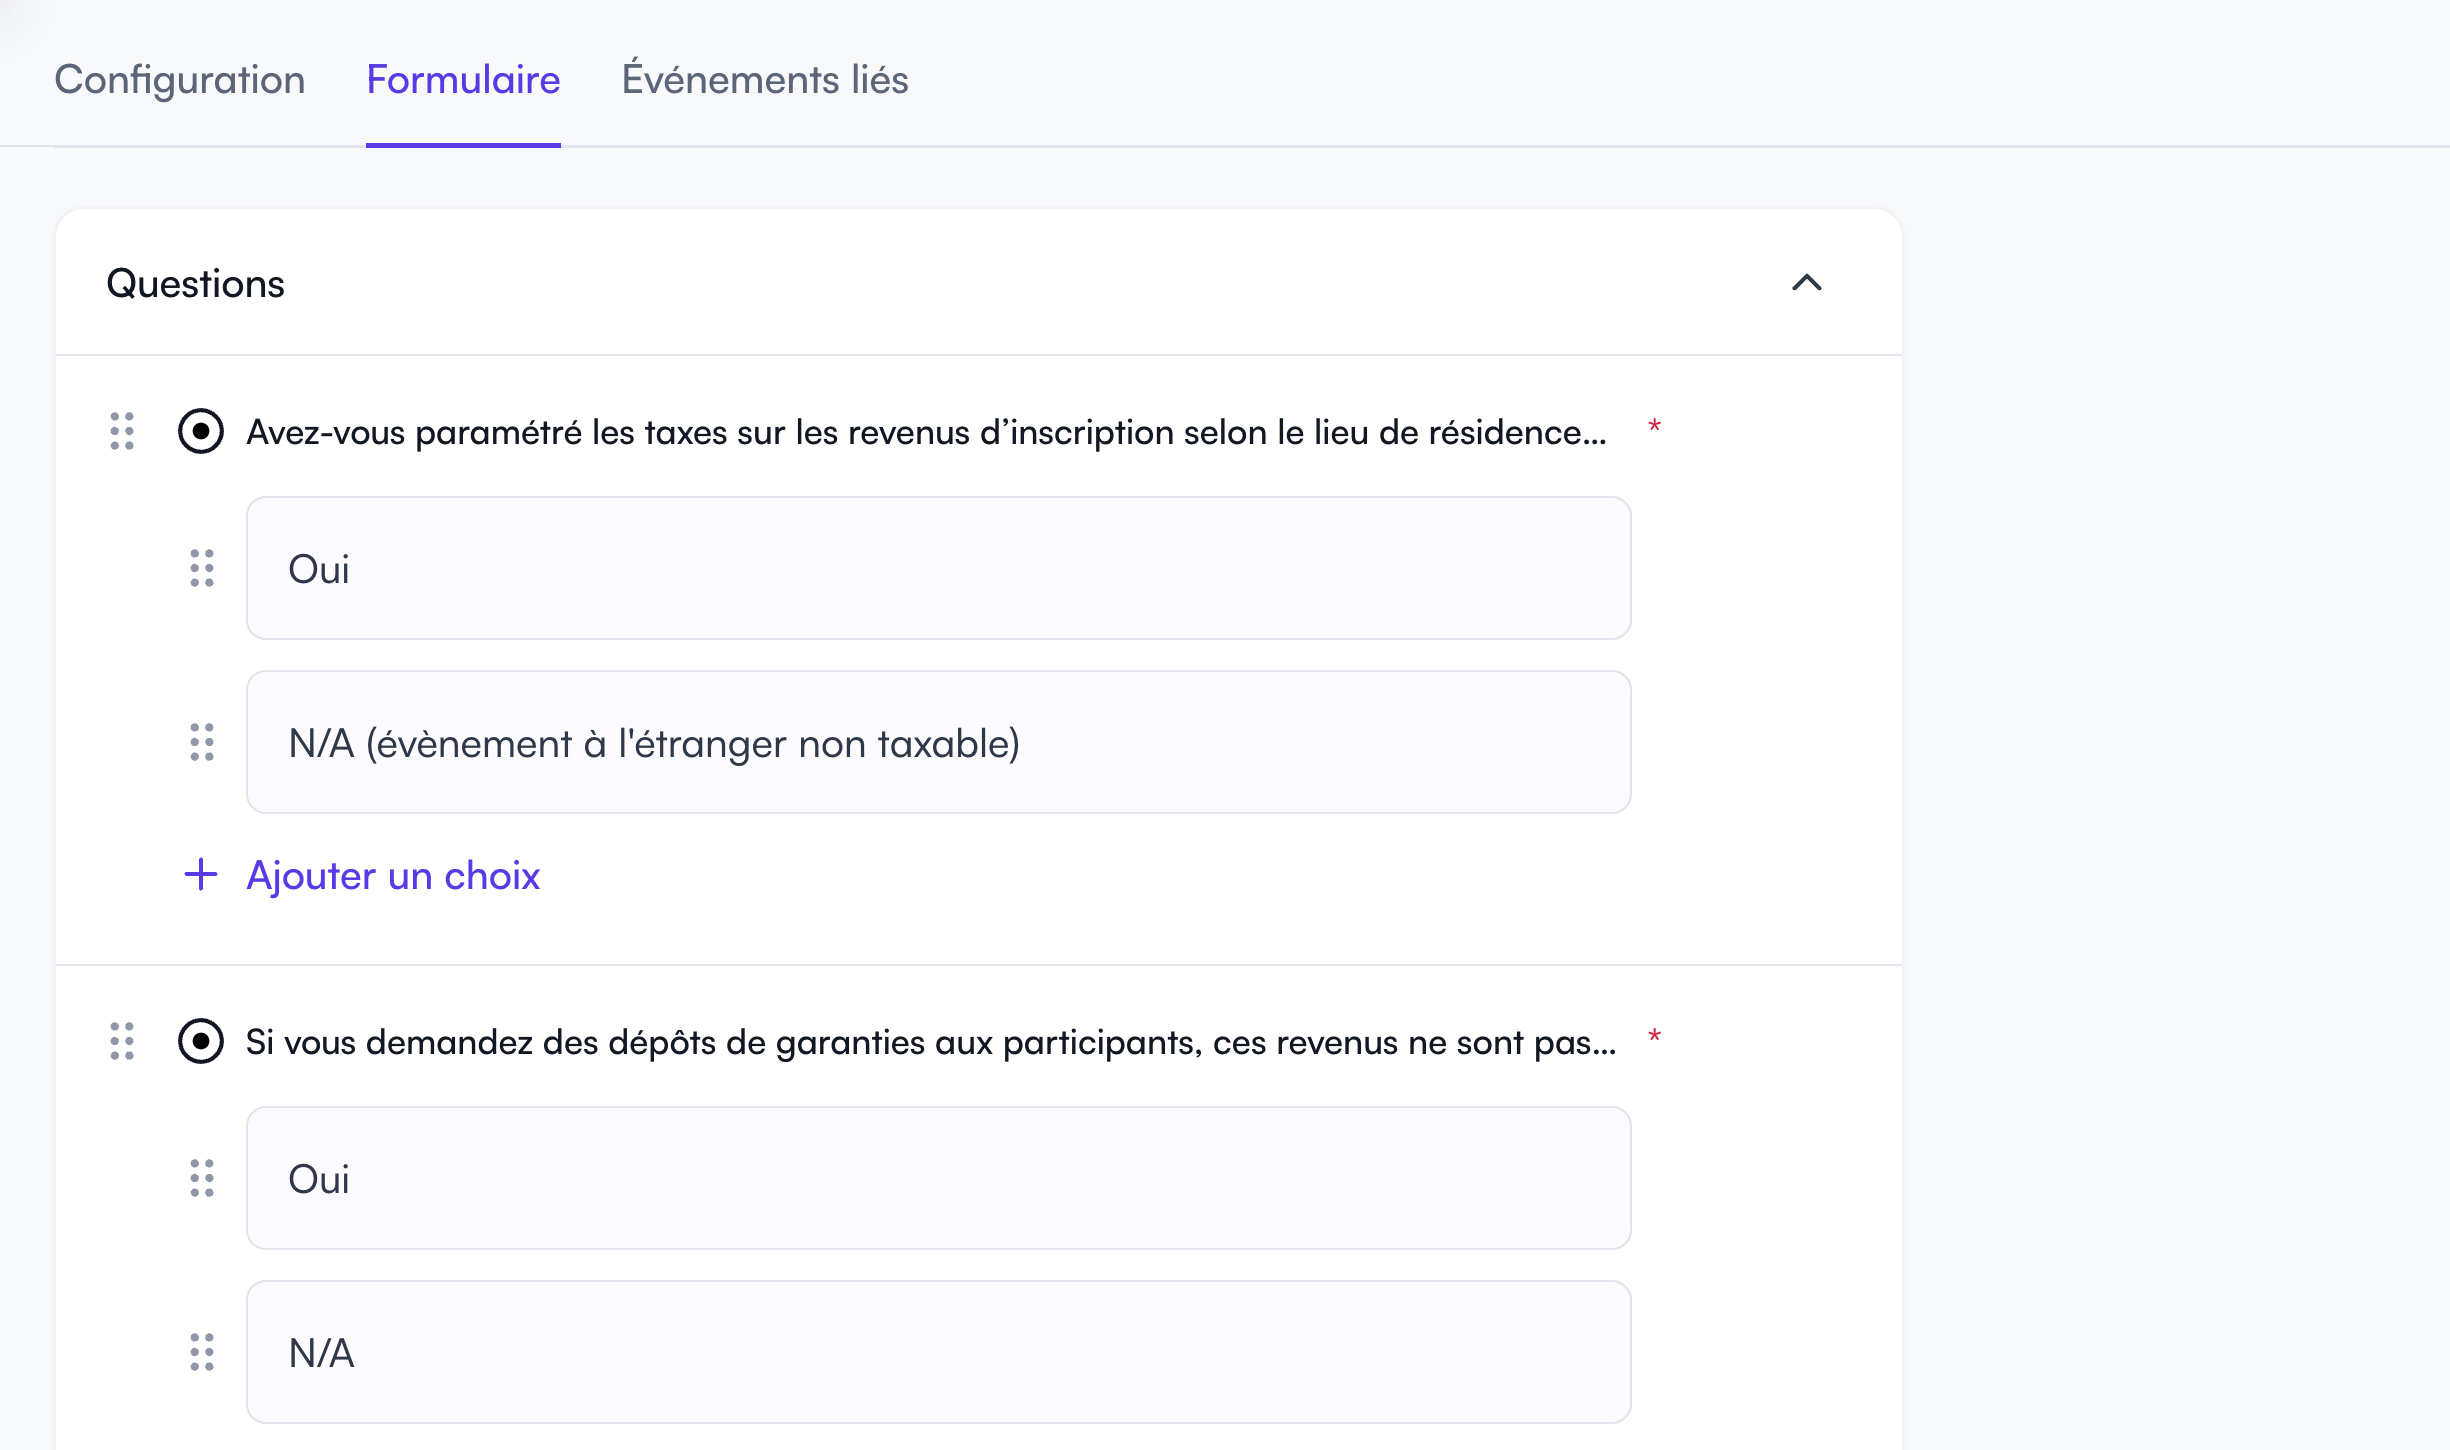Toggle the radio control beside 'Avez-vous paramétré les taxes'
2450x1450 pixels.
(200, 432)
